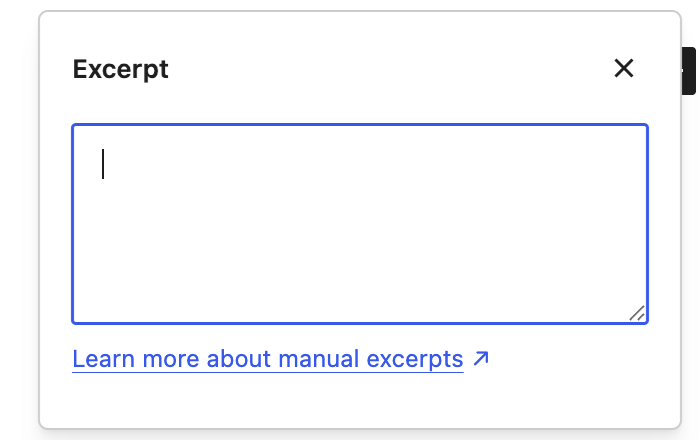Select the diagonal grip in textarea corner
Screen dimensions: 700x440
(x=637, y=313)
